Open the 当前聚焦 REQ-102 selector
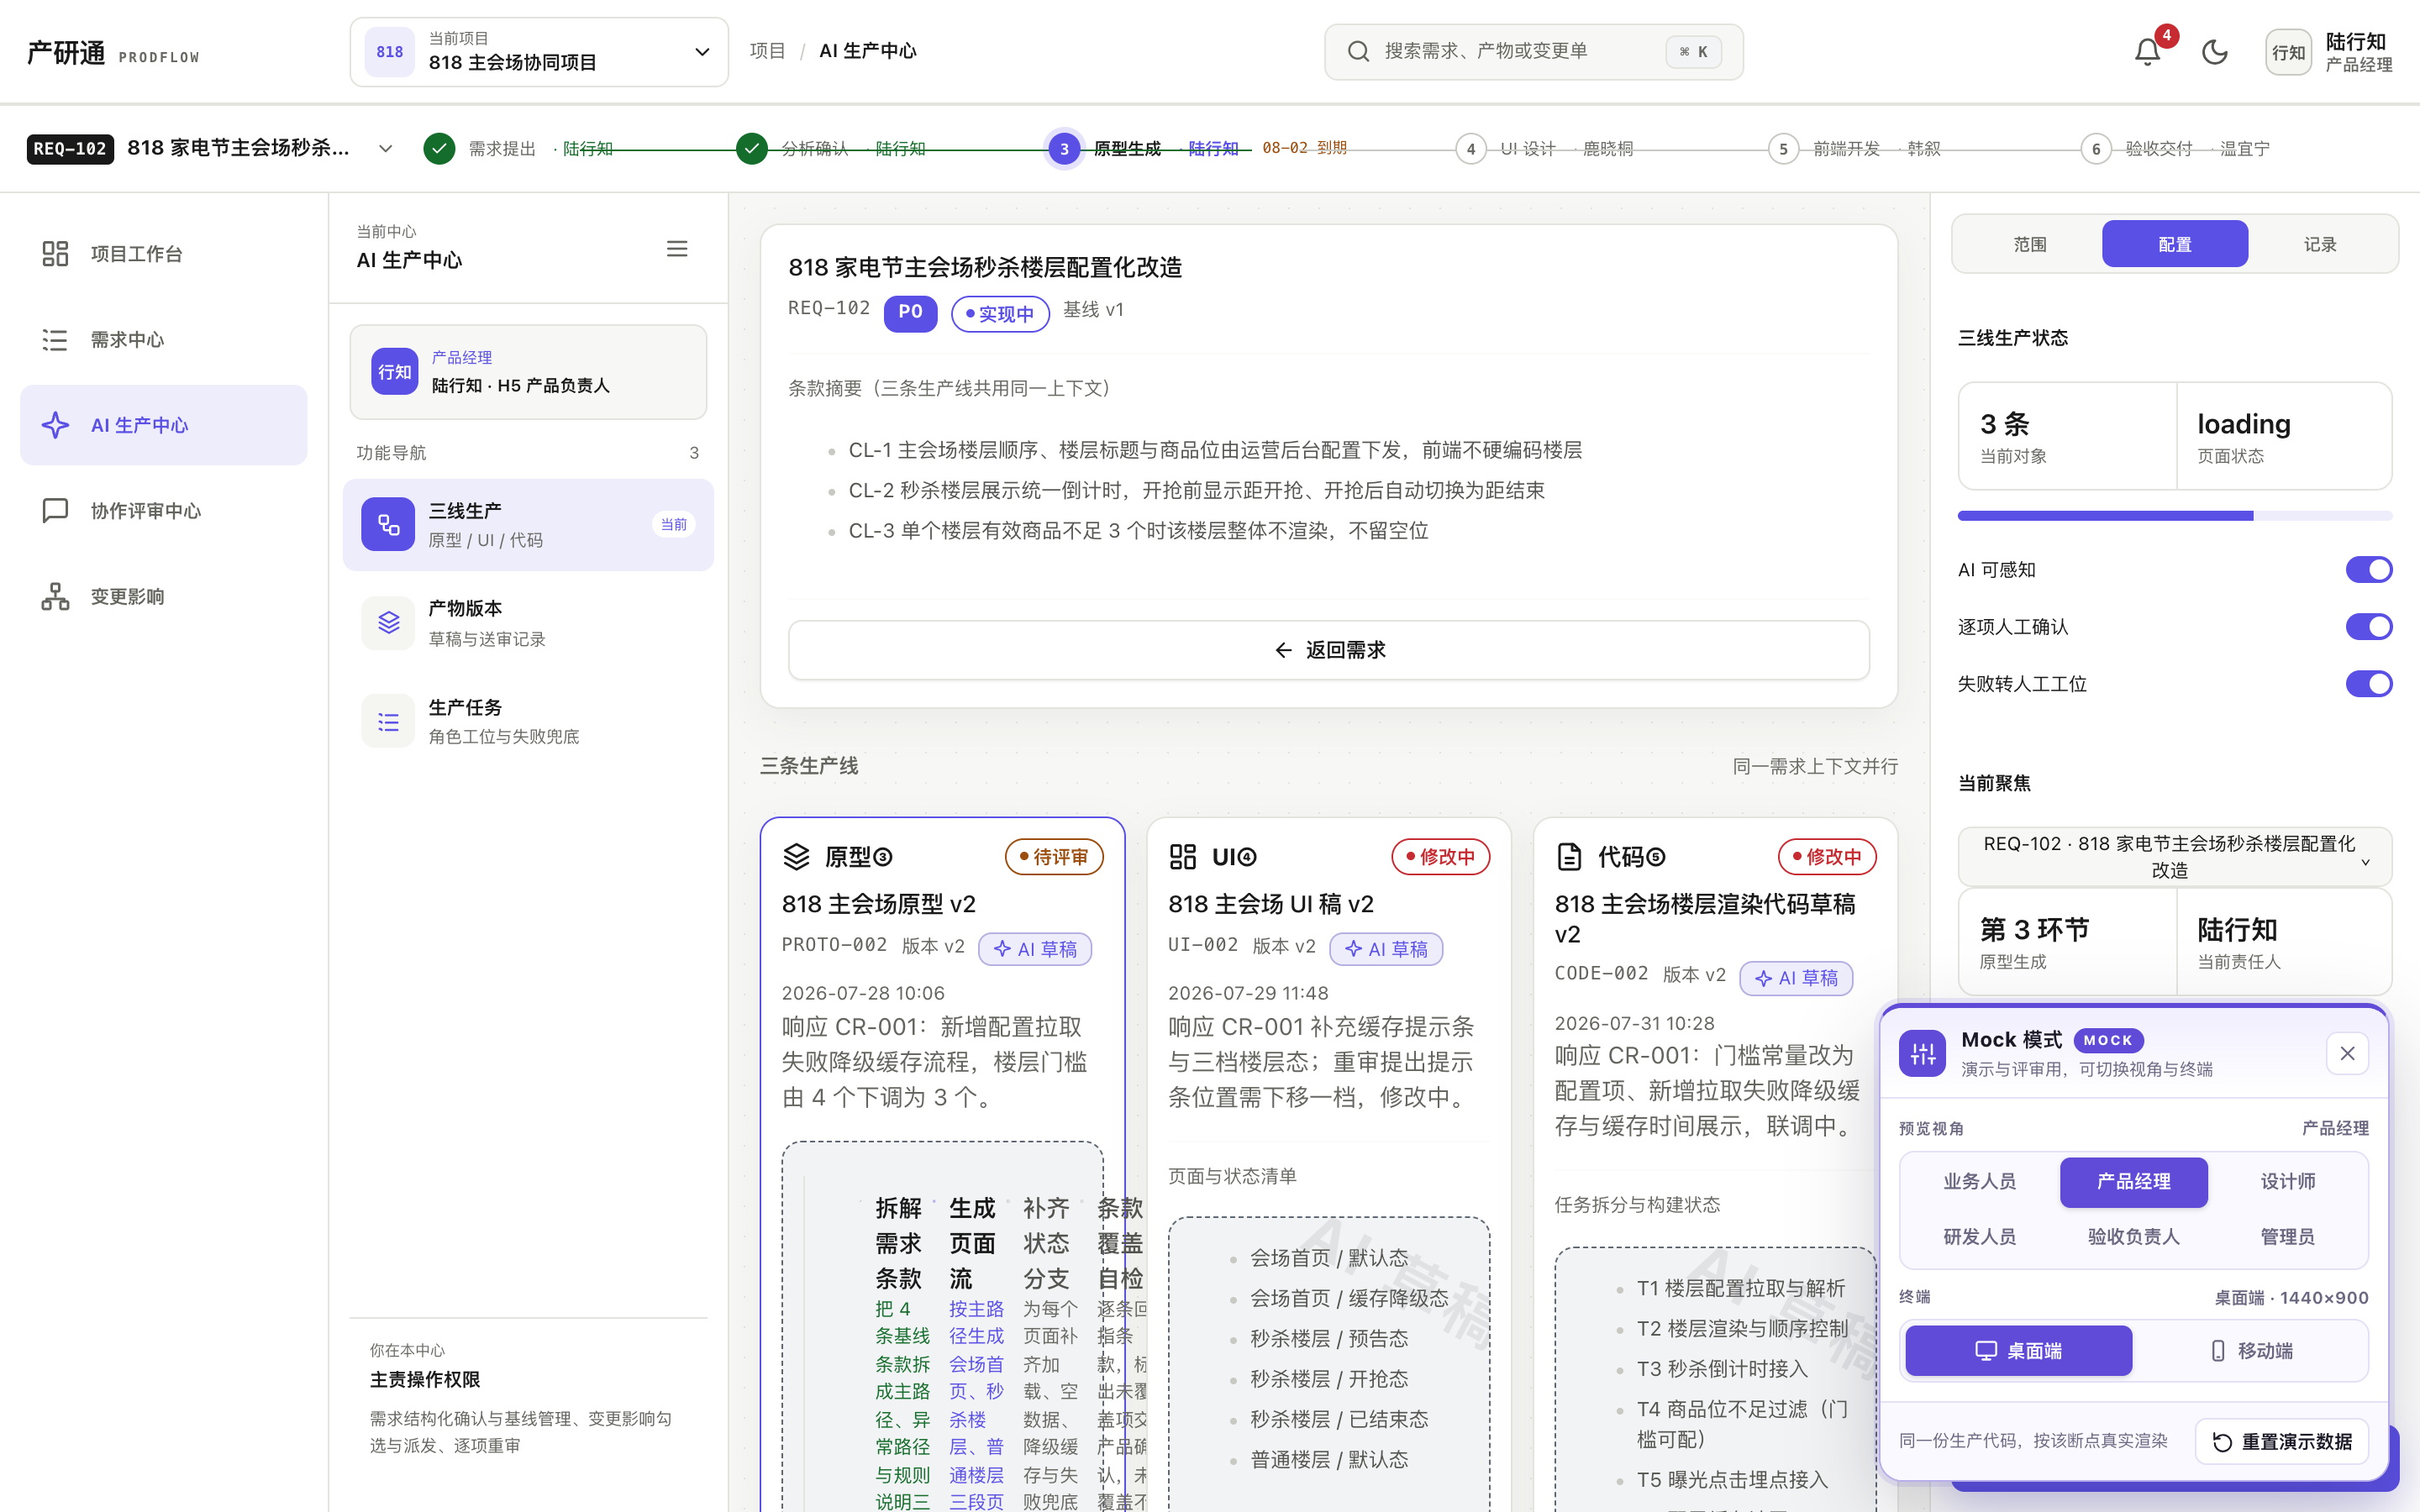This screenshot has width=2420, height=1512. (2174, 857)
